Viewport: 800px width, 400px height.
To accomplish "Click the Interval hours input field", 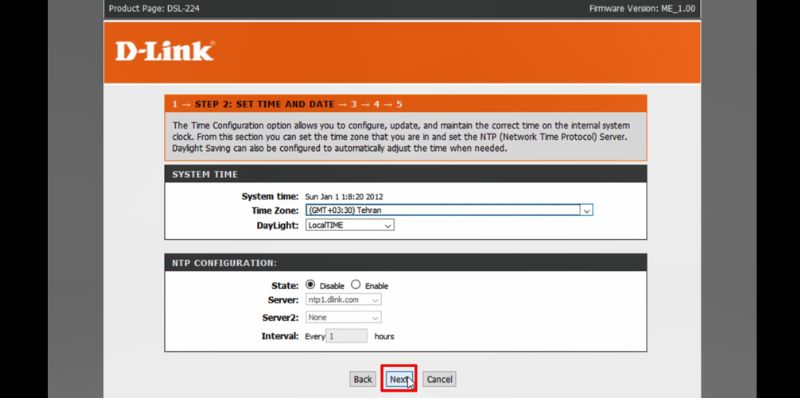I will pos(346,336).
